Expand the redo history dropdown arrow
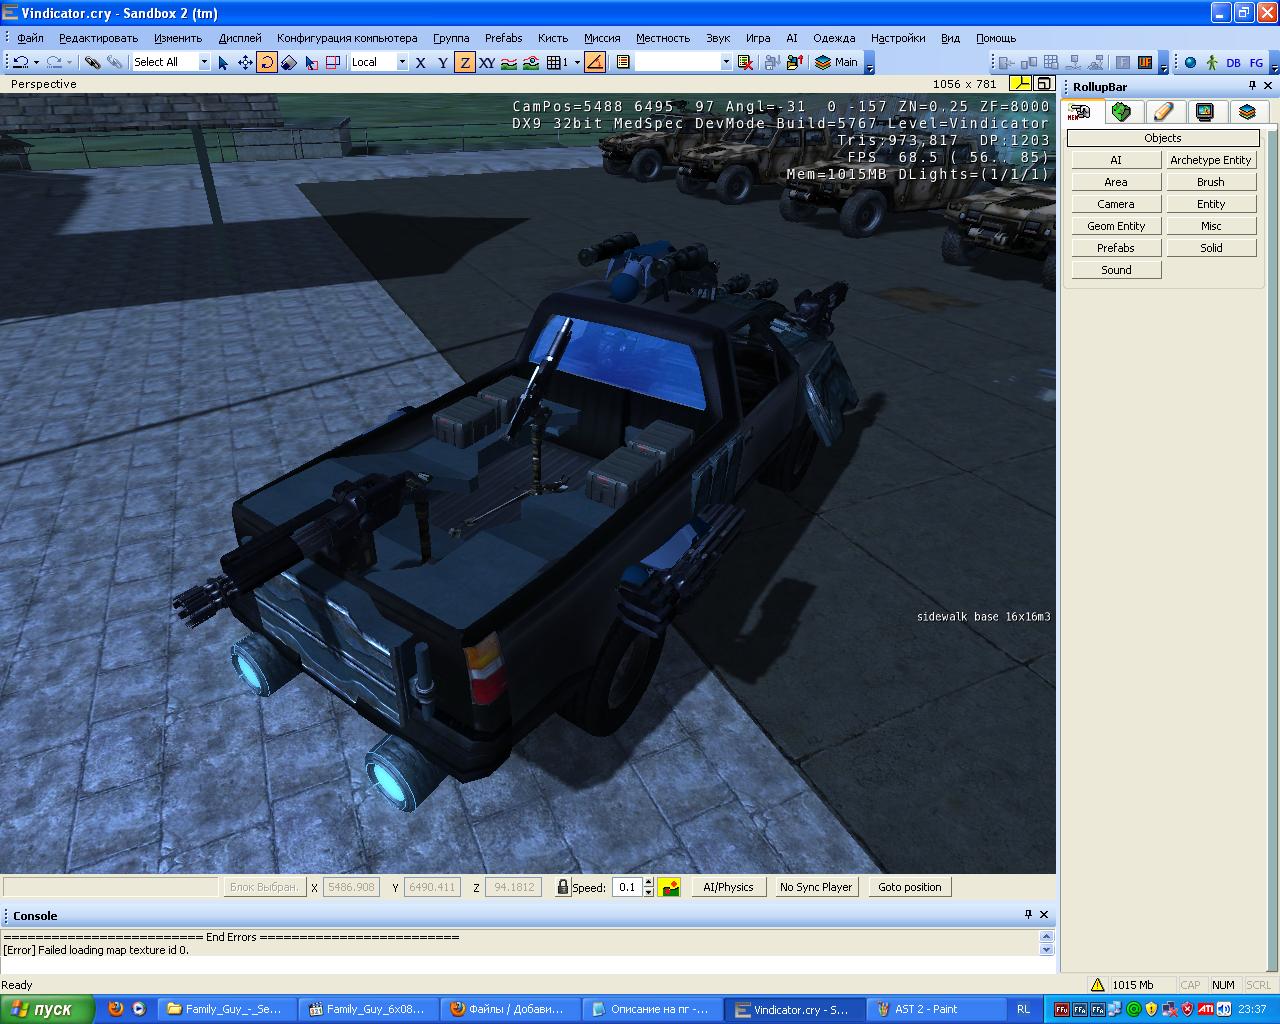The height and width of the screenshot is (1024, 1280). pyautogui.click(x=69, y=62)
